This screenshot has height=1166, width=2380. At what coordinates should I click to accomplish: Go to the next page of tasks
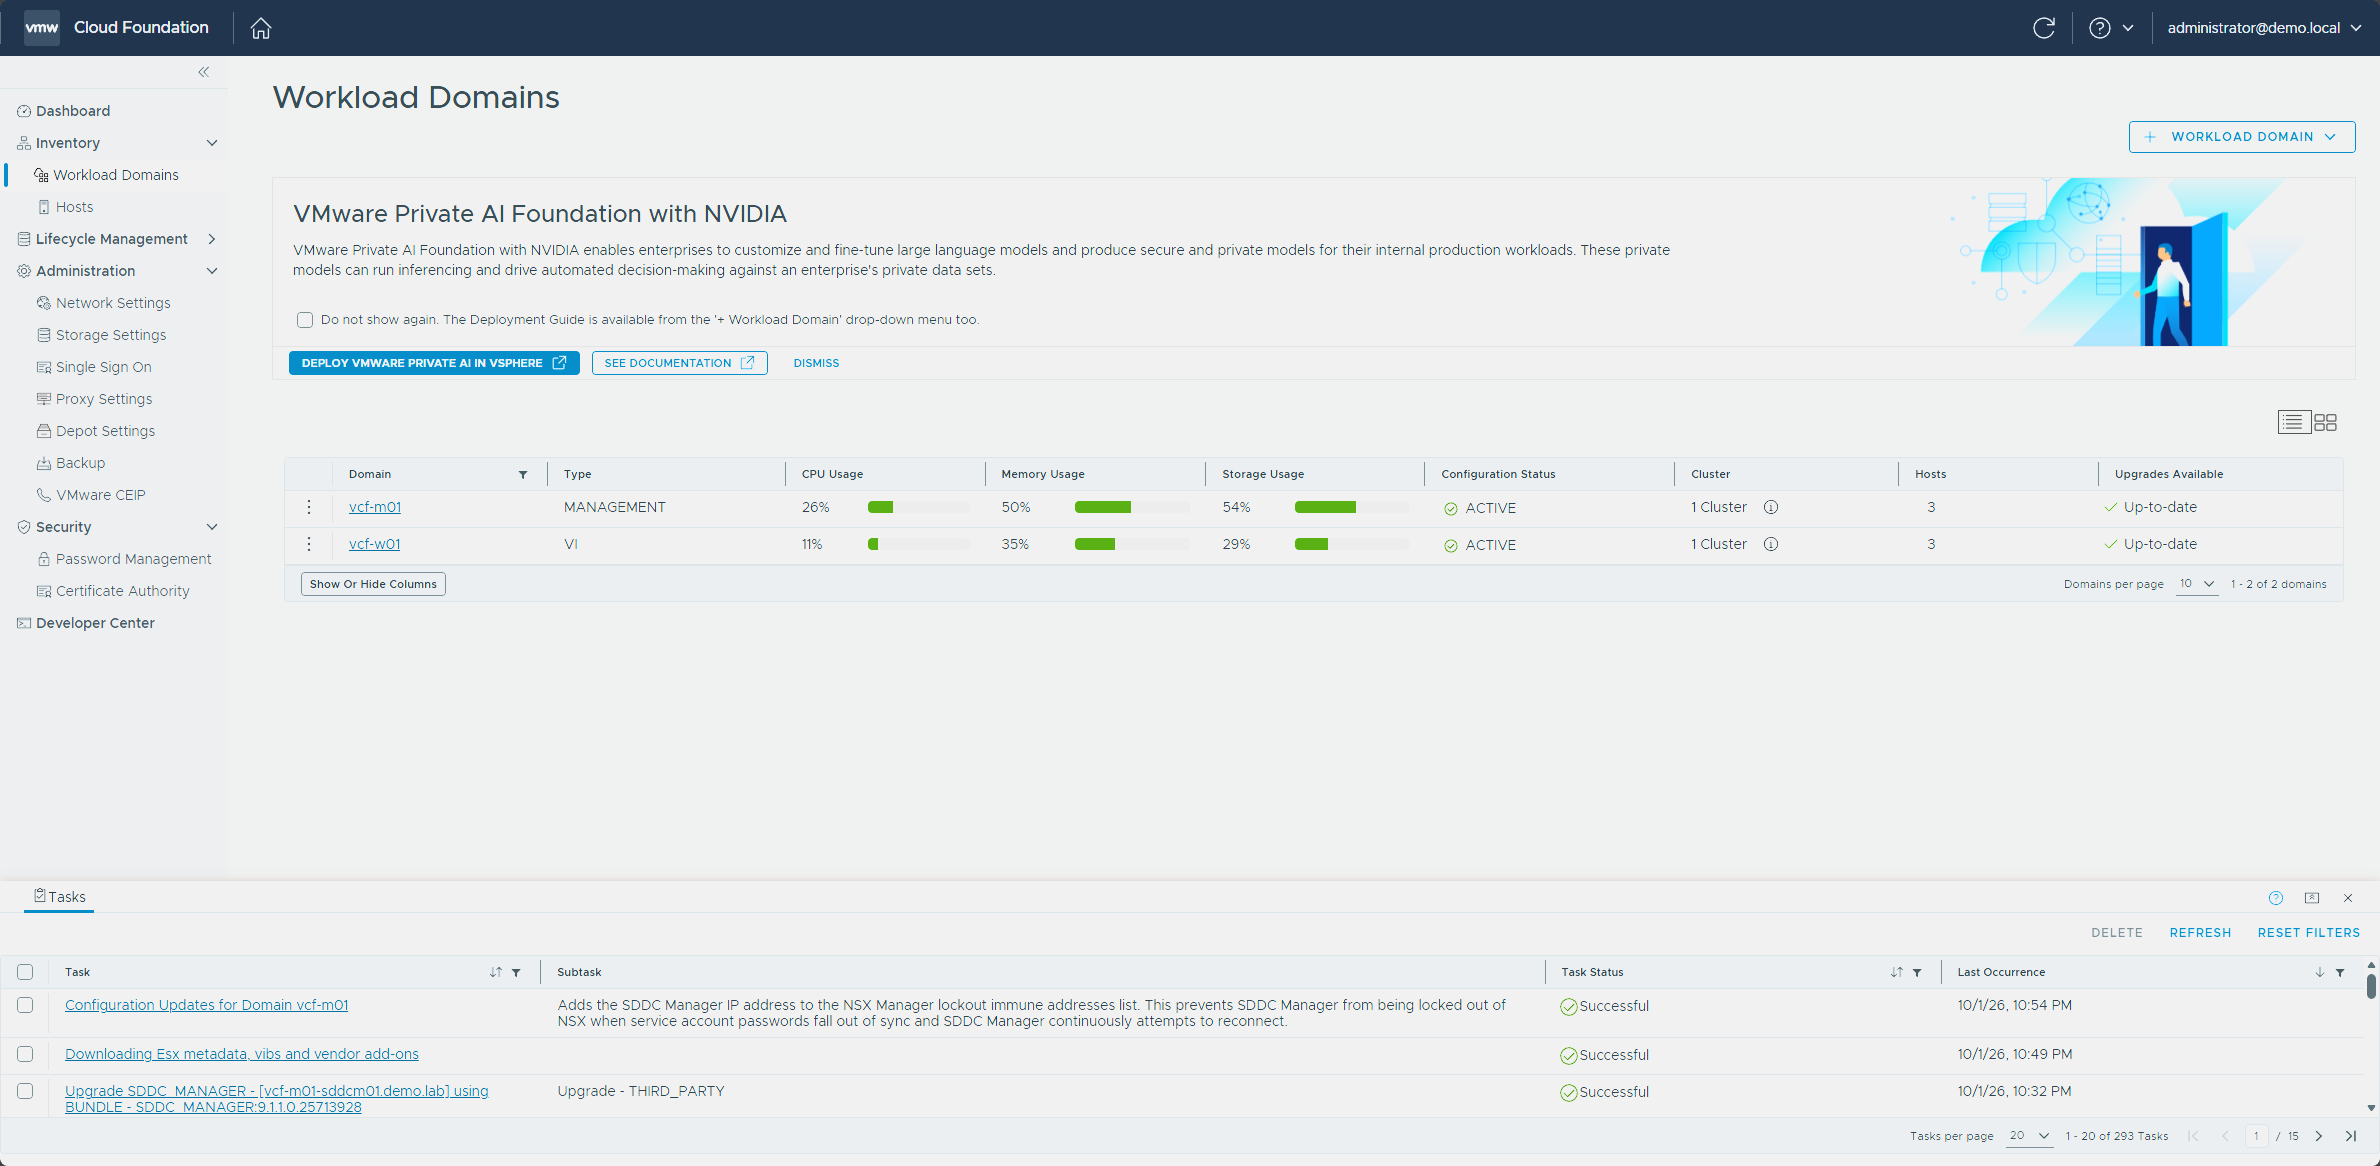[2319, 1136]
